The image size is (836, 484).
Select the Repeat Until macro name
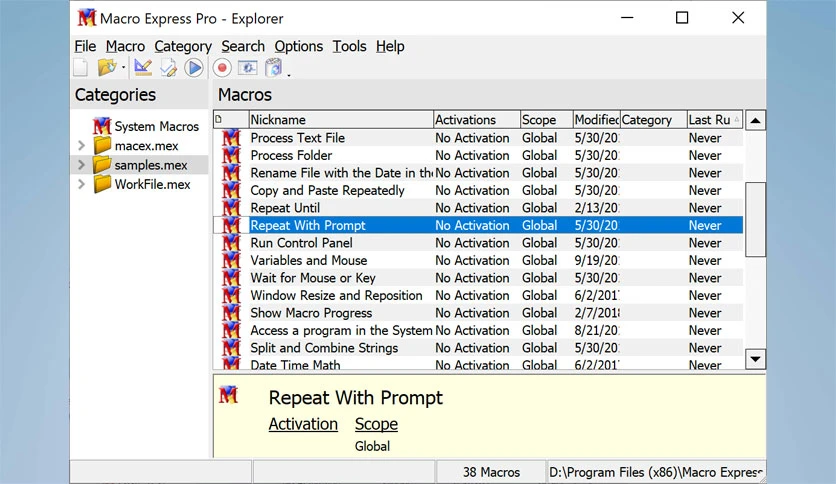(285, 208)
